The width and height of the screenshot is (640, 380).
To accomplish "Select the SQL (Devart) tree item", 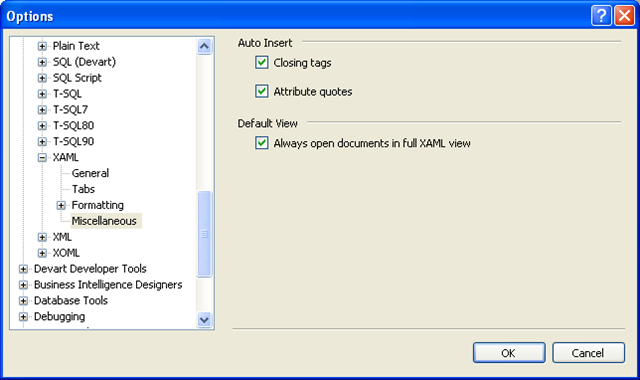I will (84, 62).
